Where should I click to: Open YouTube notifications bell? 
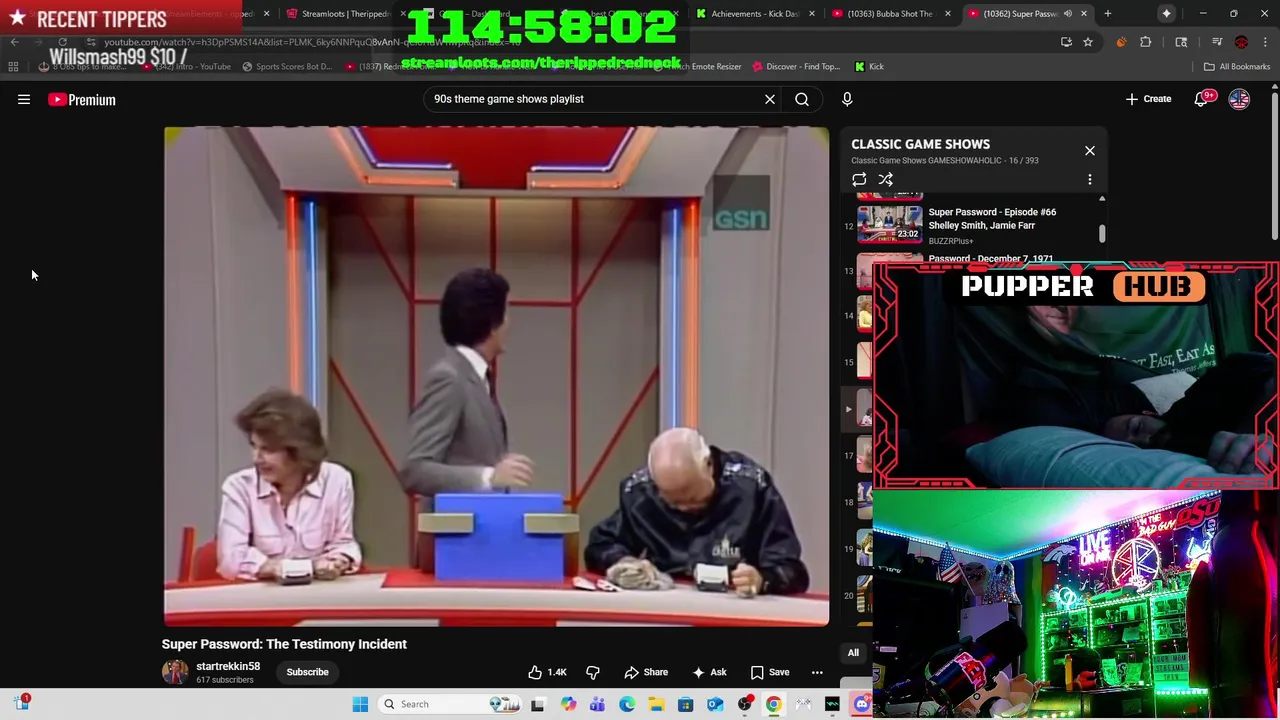pos(1201,99)
